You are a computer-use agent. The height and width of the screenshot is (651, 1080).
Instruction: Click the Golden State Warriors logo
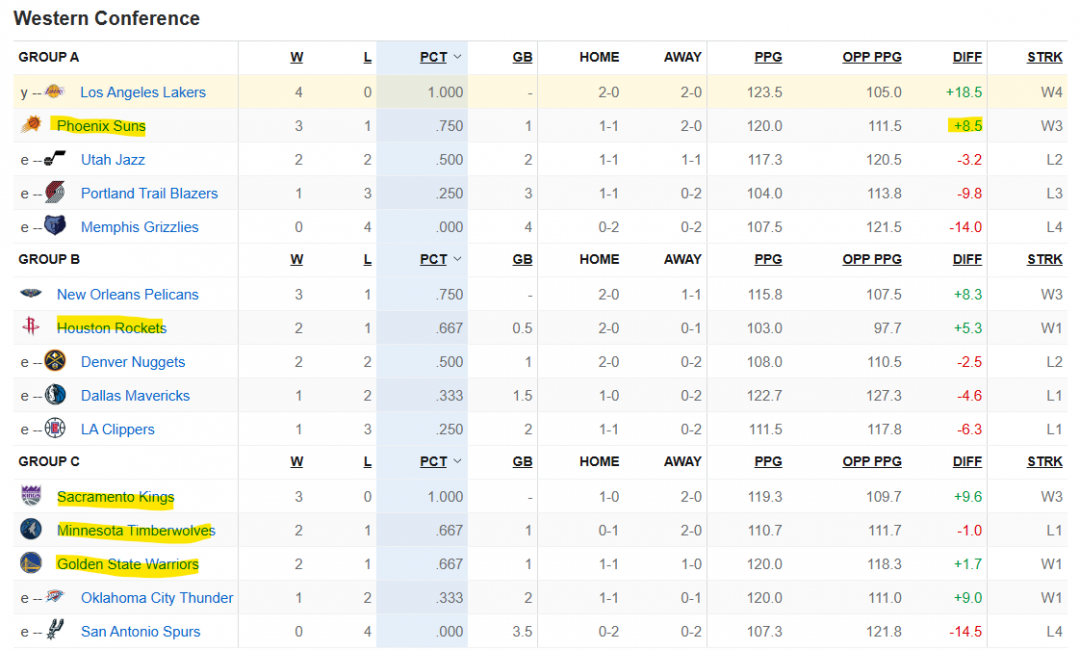coord(31,563)
